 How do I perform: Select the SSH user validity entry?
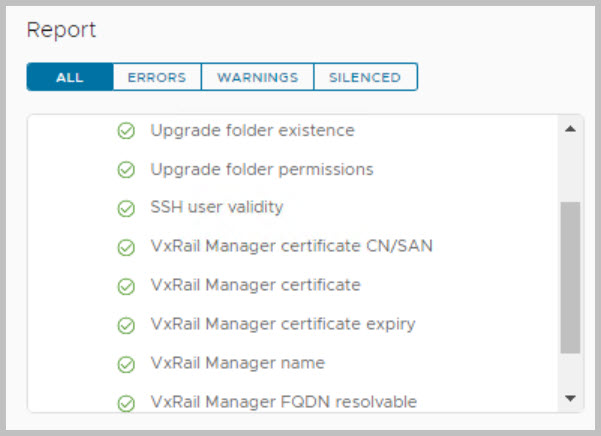click(217, 208)
